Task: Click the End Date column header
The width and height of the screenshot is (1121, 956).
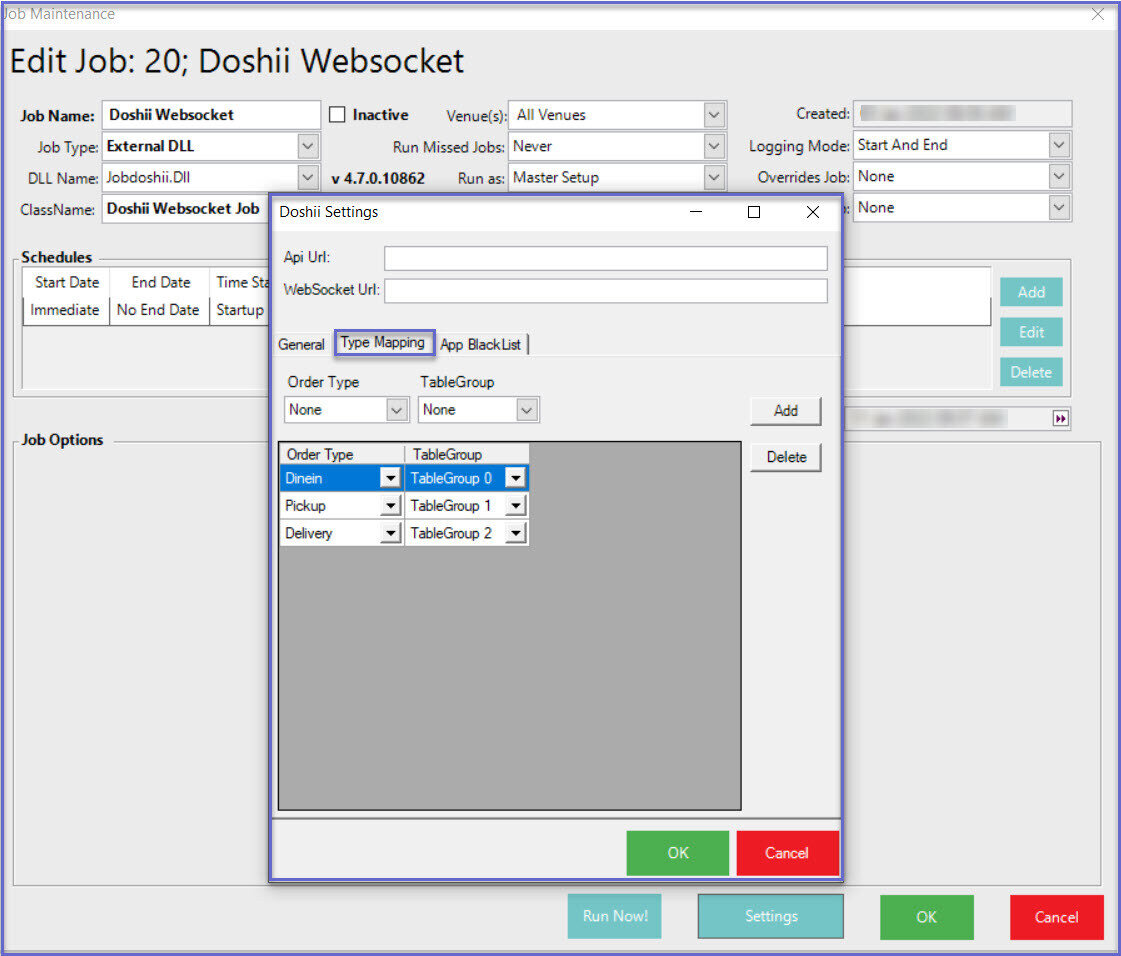Action: click(160, 282)
